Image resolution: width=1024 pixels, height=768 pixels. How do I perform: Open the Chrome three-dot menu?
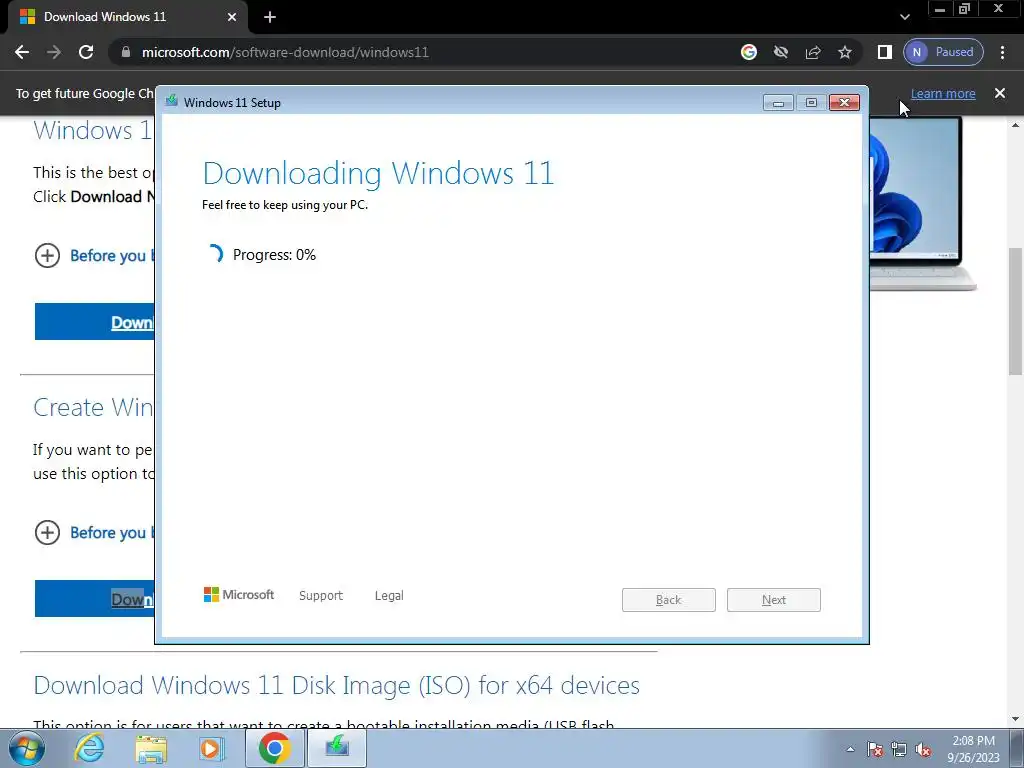[x=1002, y=52]
